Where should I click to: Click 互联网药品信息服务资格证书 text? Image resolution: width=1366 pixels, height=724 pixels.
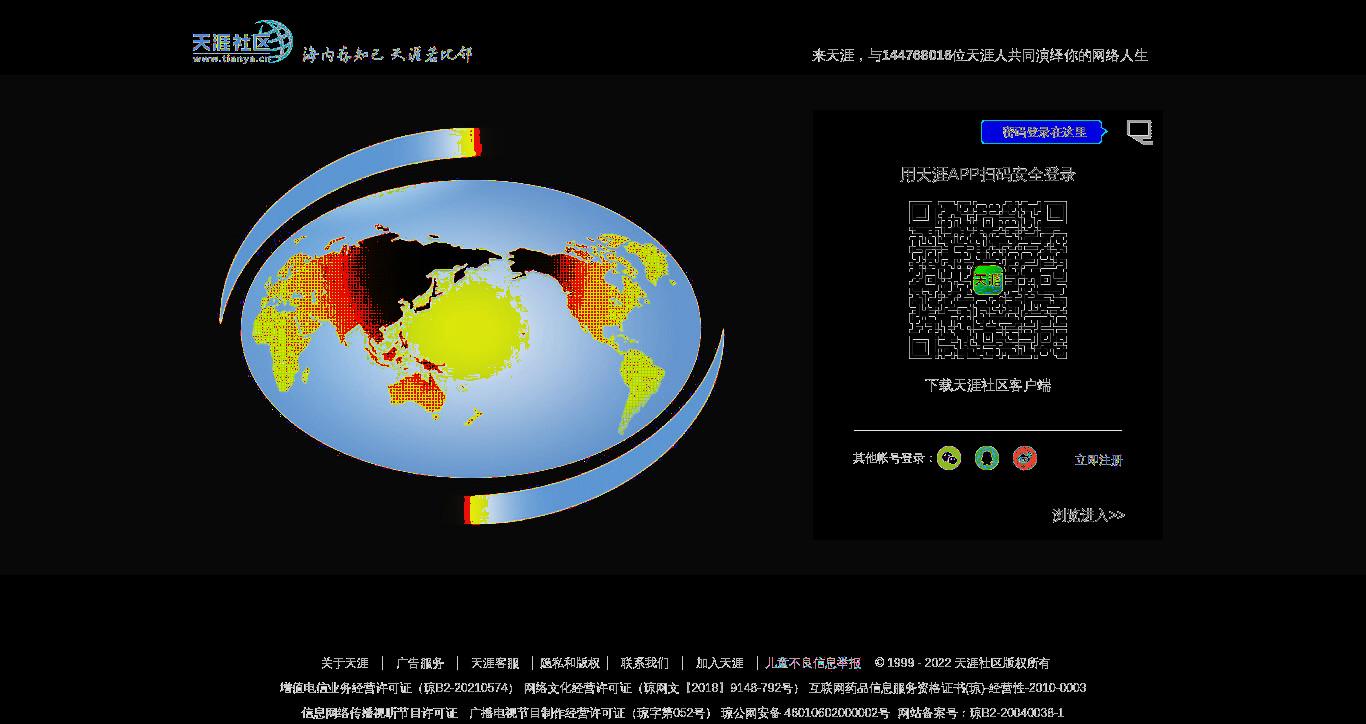click(947, 688)
